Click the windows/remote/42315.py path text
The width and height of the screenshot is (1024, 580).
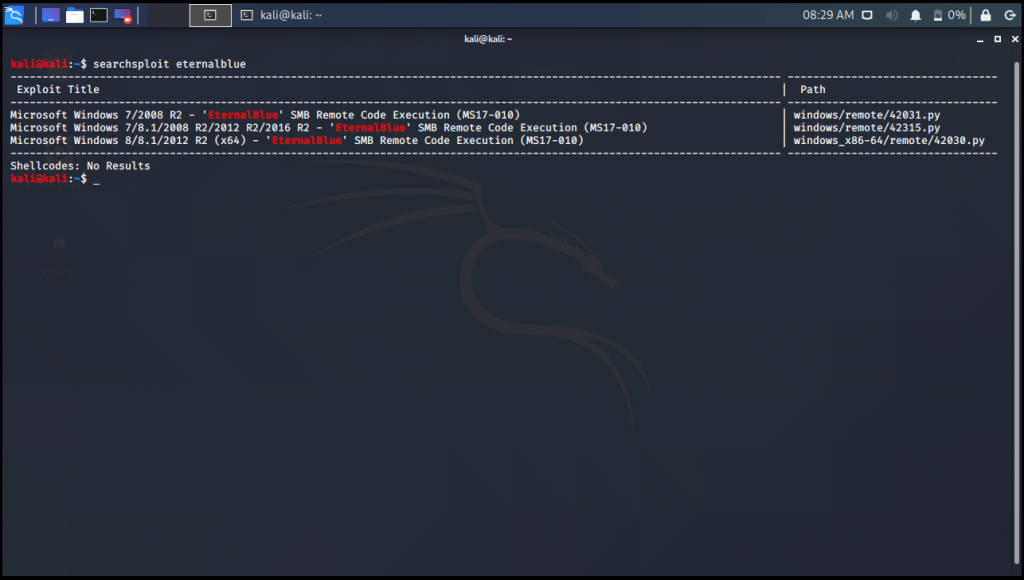coord(866,128)
